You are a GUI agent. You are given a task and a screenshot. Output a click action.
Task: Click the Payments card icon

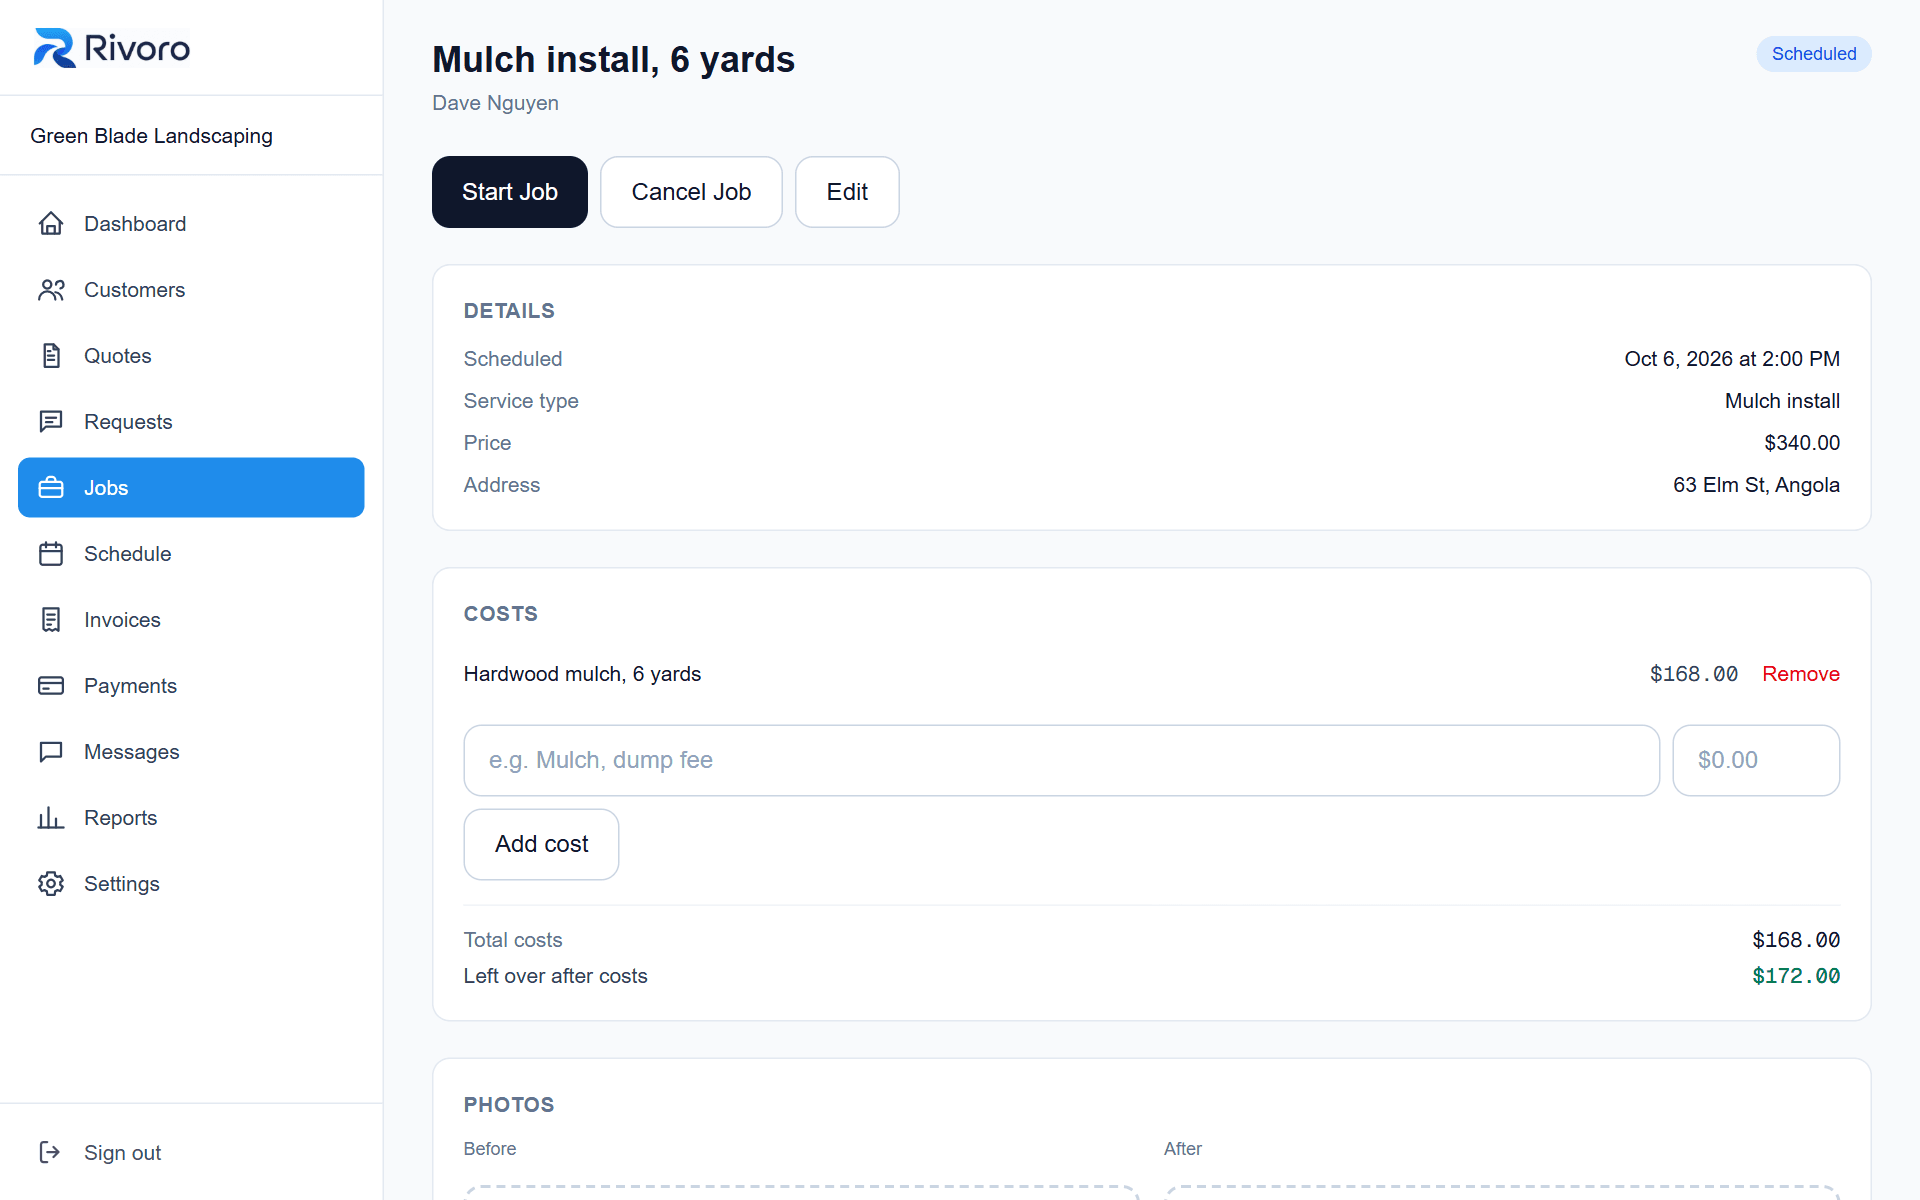click(51, 686)
